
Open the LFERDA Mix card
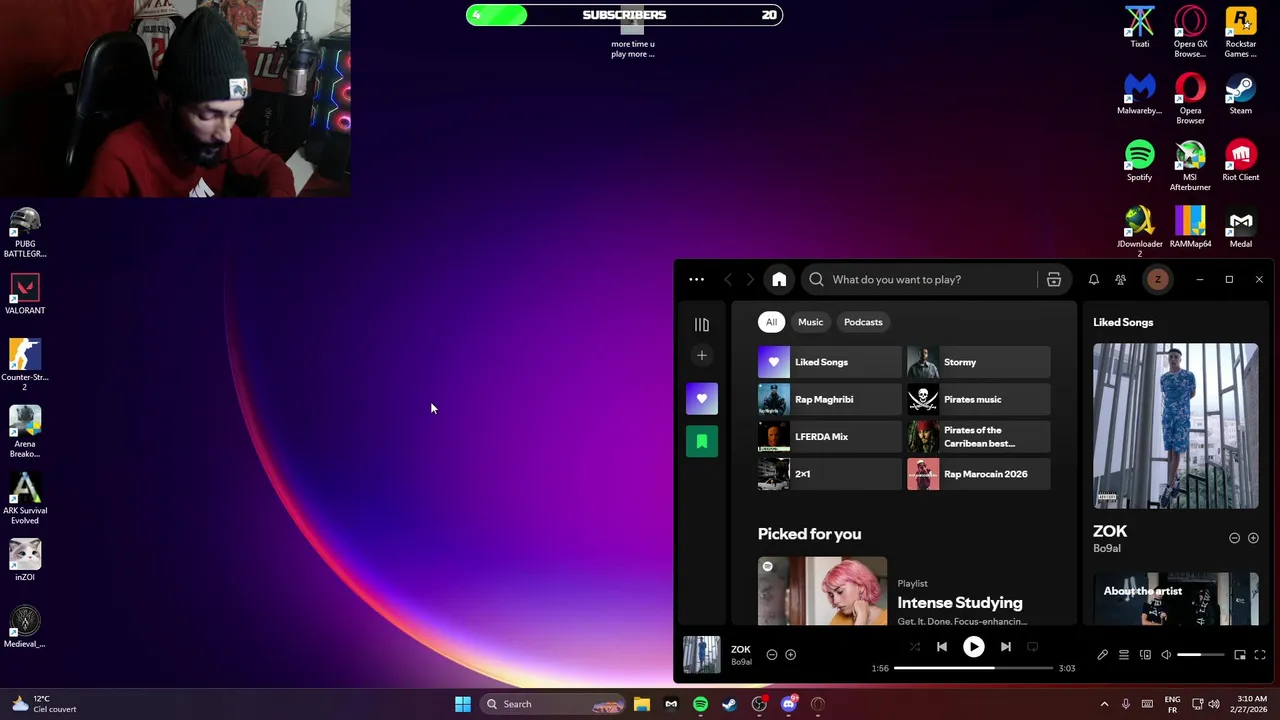829,437
